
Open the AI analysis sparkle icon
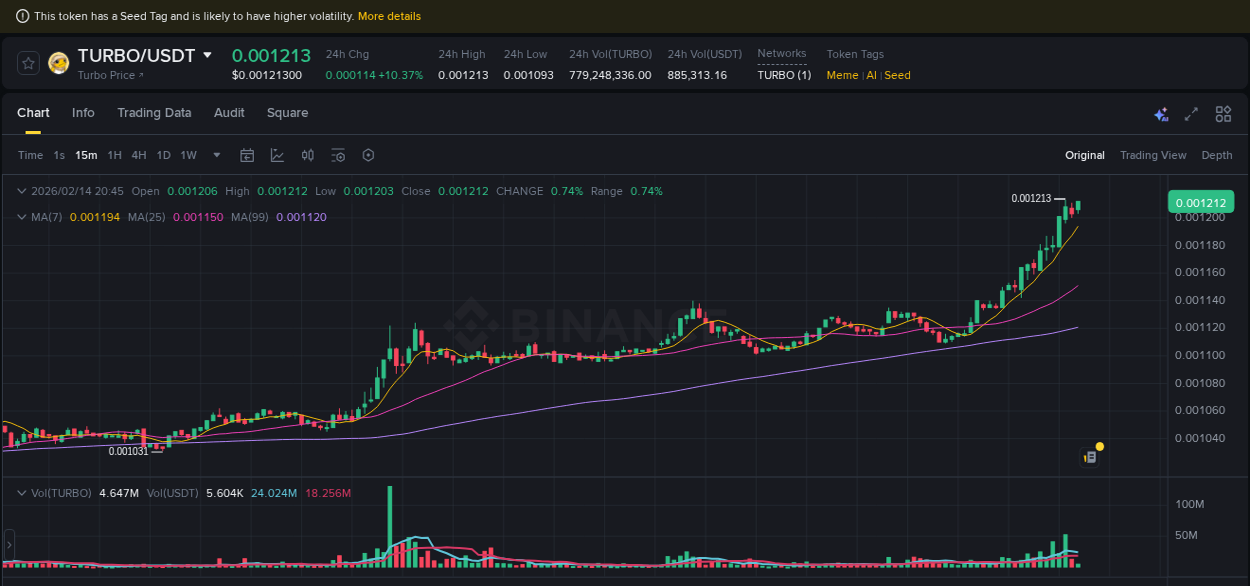1161,115
